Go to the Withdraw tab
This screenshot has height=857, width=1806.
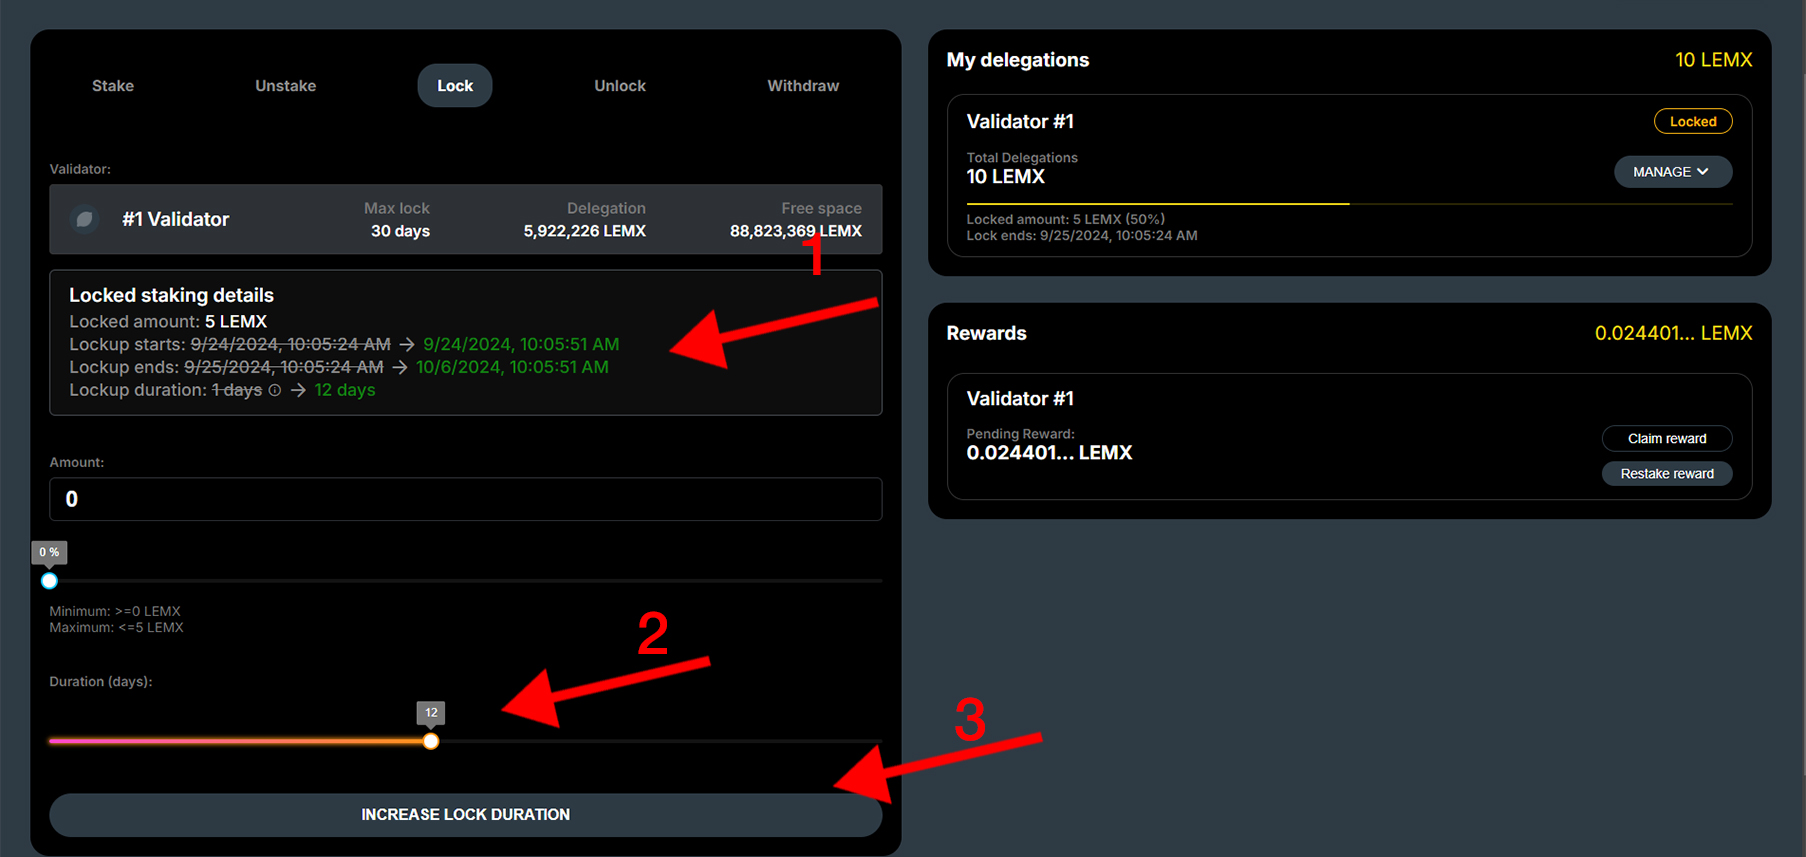(802, 86)
